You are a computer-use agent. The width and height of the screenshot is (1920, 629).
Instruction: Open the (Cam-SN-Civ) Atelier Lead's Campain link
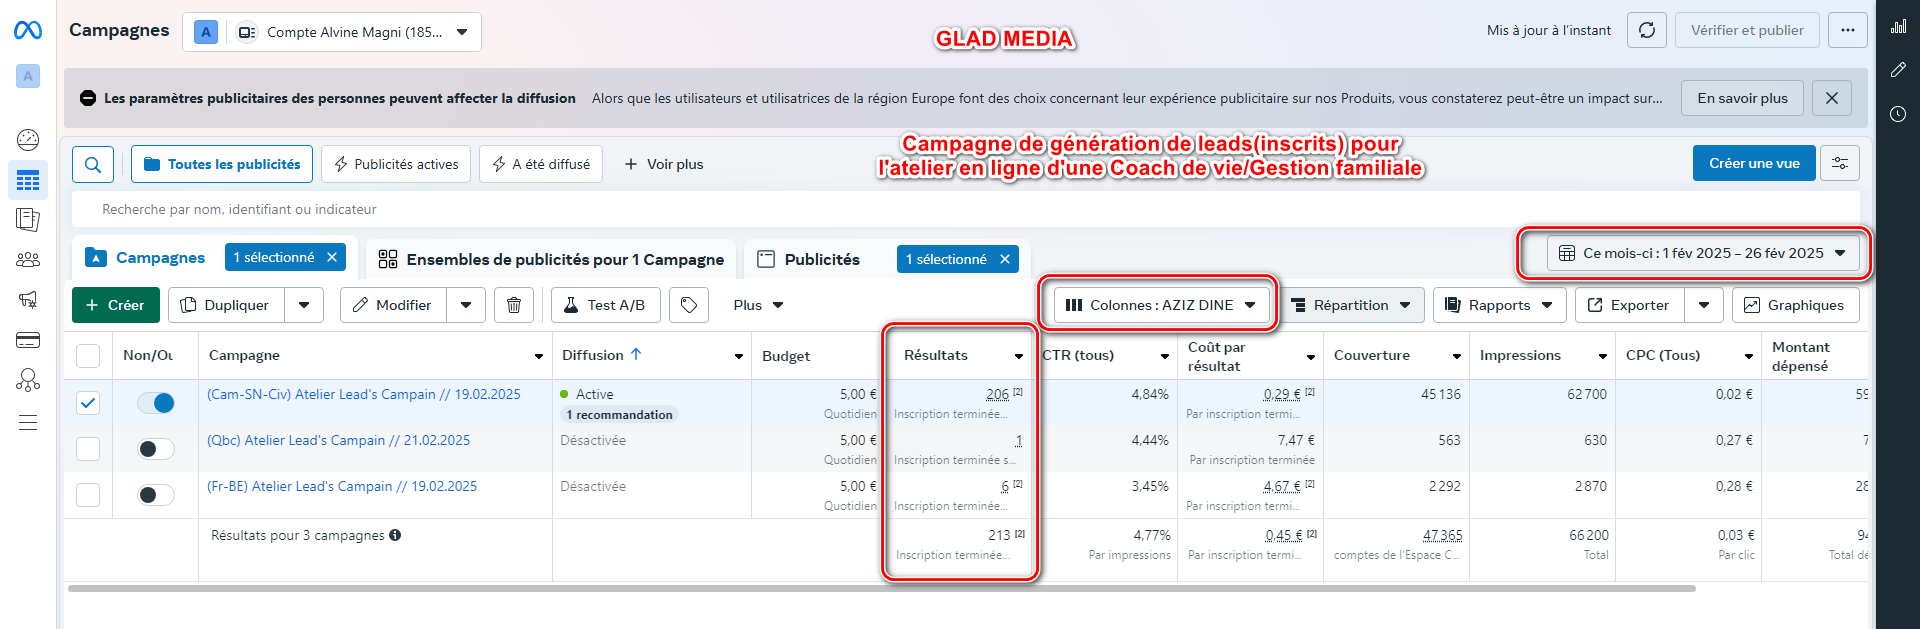(364, 394)
